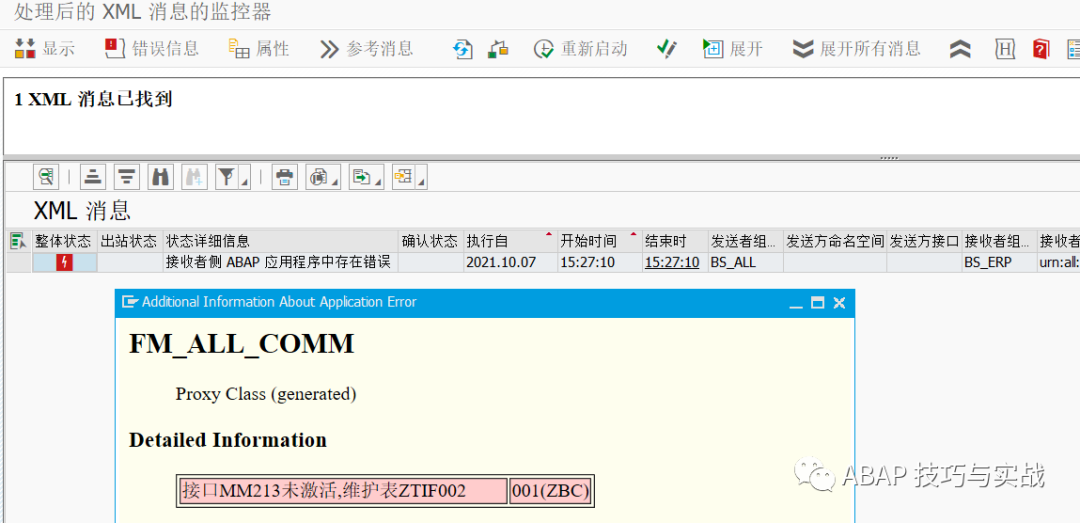Click the print icon in ALV toolbar

point(284,177)
